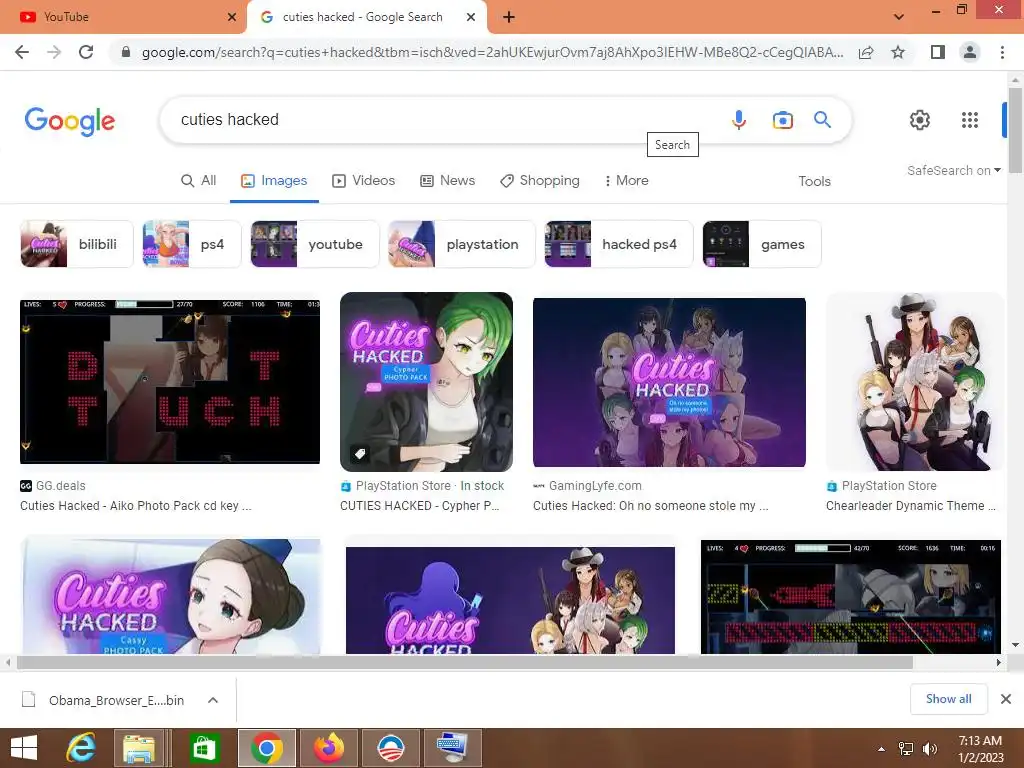The image size is (1024, 768).
Task: Open the Cypher Photo Pack thumbnail
Action: (426, 382)
